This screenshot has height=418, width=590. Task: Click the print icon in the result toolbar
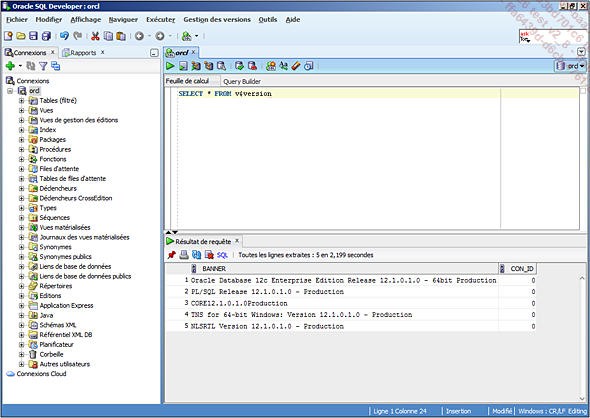(184, 255)
